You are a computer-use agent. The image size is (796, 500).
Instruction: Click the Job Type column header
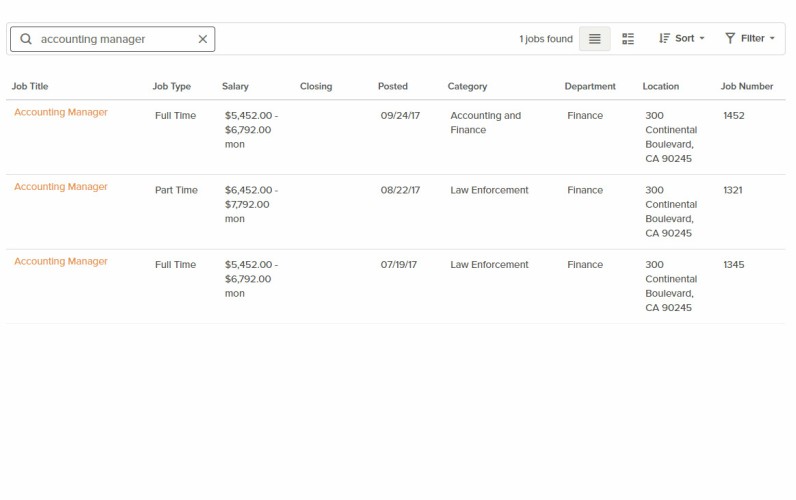pyautogui.click(x=172, y=86)
